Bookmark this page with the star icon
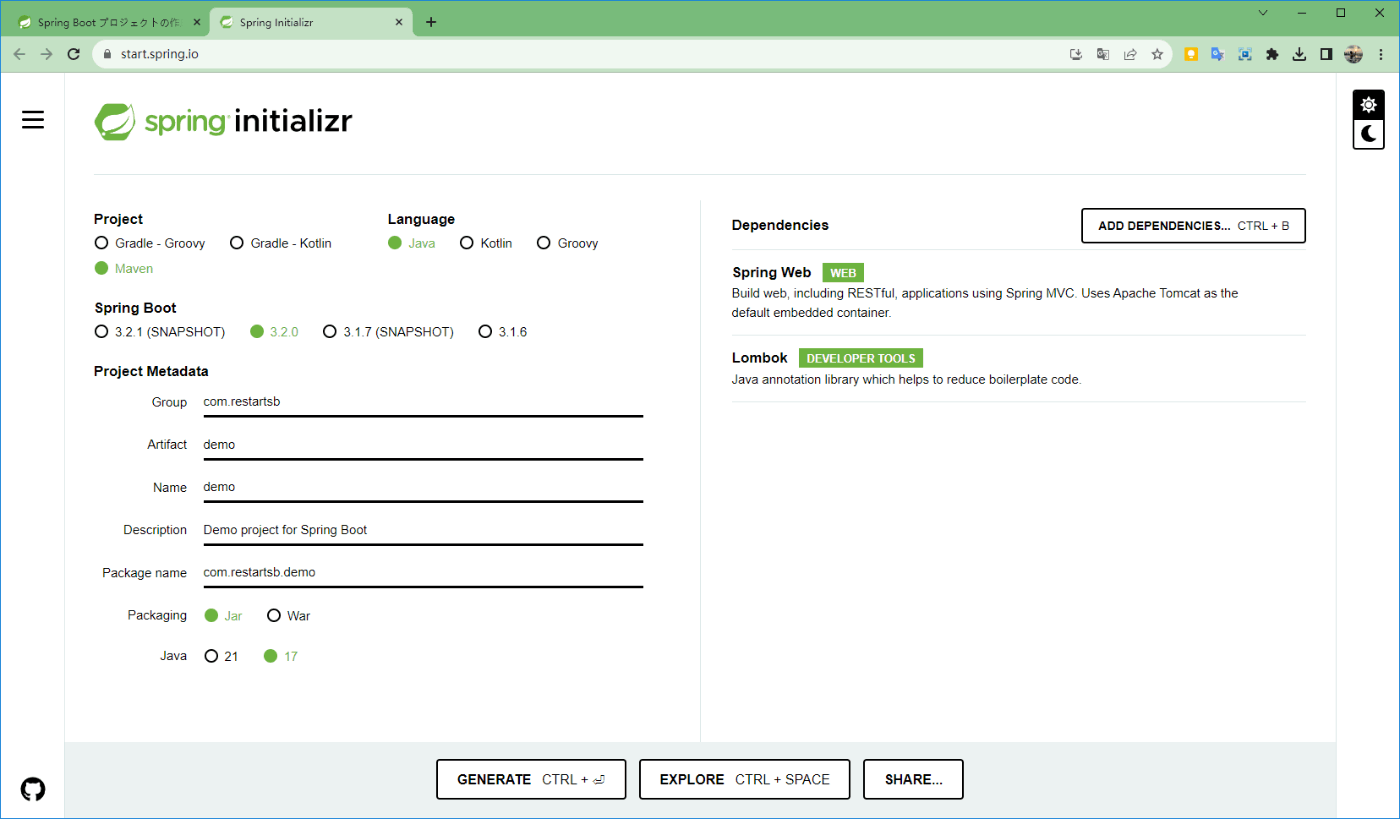 pos(1157,54)
